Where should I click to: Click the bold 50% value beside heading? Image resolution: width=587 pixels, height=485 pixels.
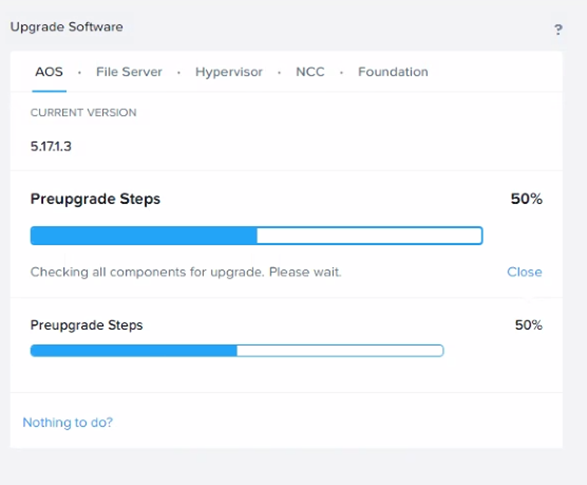pos(526,199)
